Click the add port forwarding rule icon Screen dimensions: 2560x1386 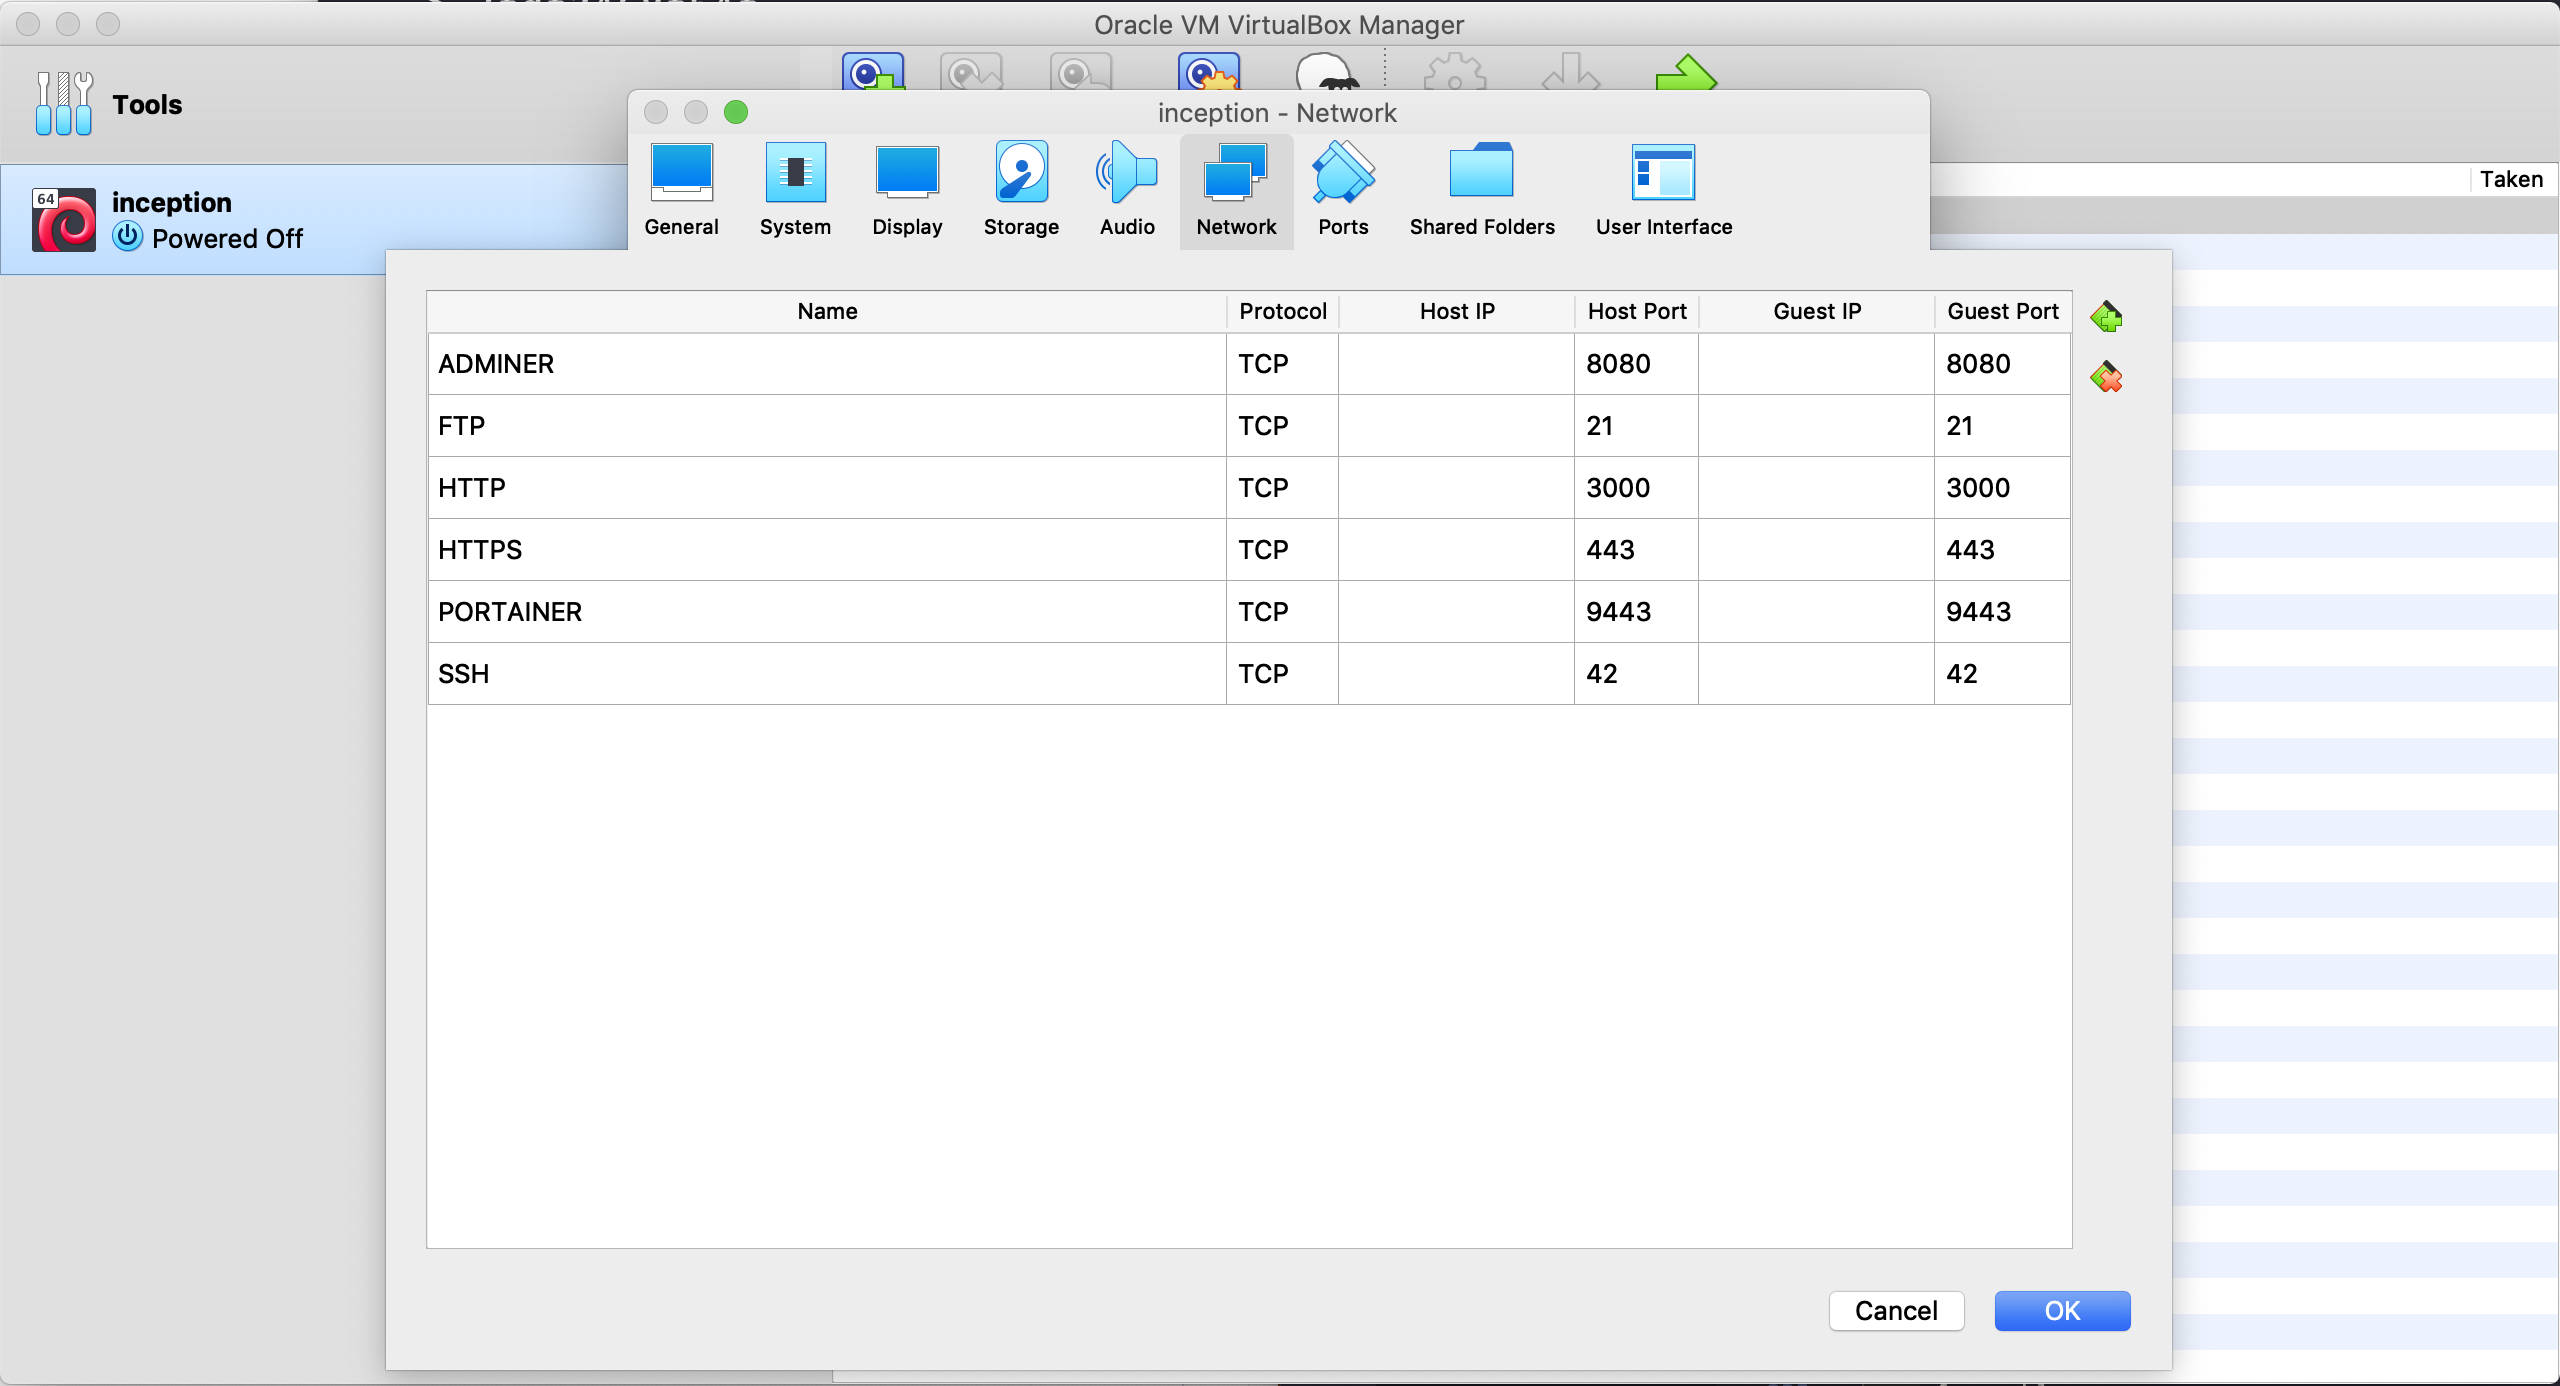click(x=2106, y=317)
